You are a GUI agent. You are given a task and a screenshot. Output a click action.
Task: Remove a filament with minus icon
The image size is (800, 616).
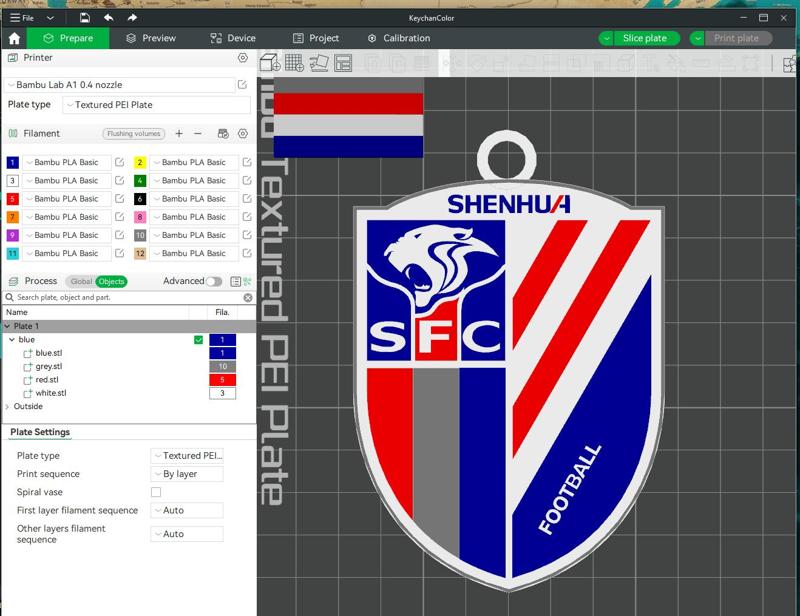point(198,134)
